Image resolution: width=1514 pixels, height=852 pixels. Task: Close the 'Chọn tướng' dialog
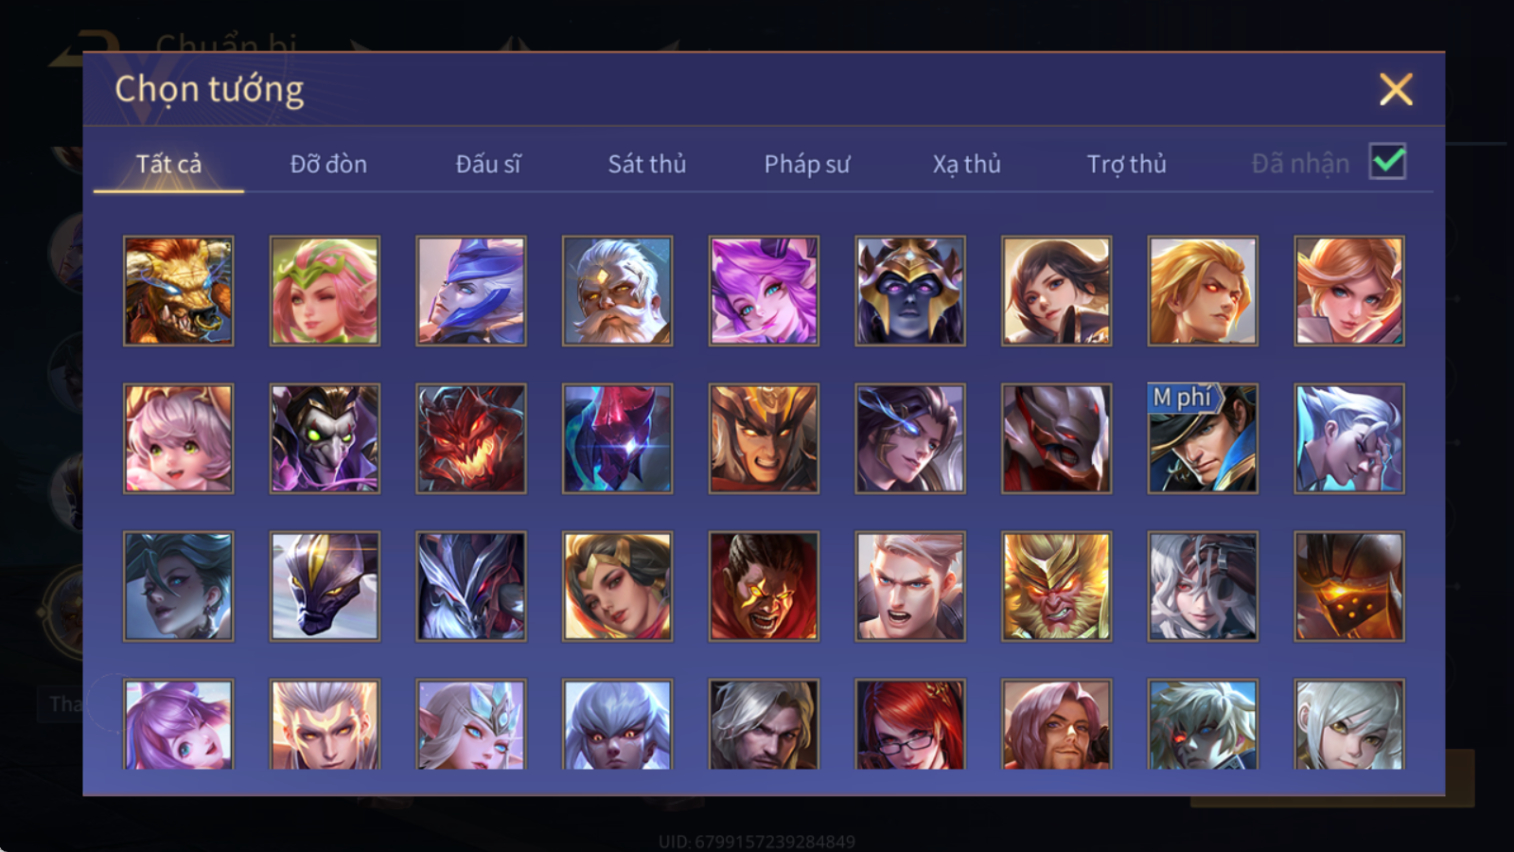tap(1396, 90)
